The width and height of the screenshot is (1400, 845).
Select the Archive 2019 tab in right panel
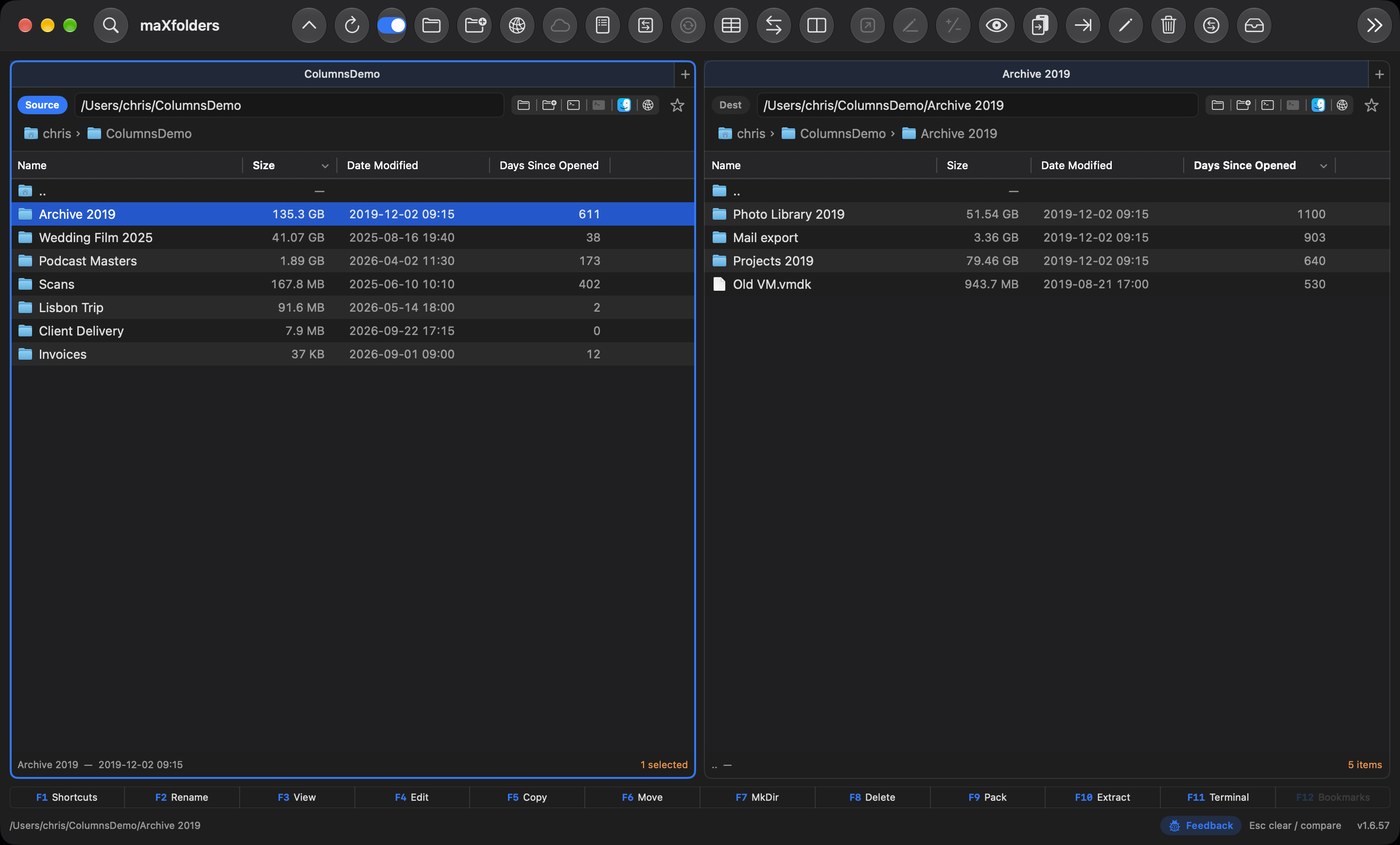[1036, 74]
